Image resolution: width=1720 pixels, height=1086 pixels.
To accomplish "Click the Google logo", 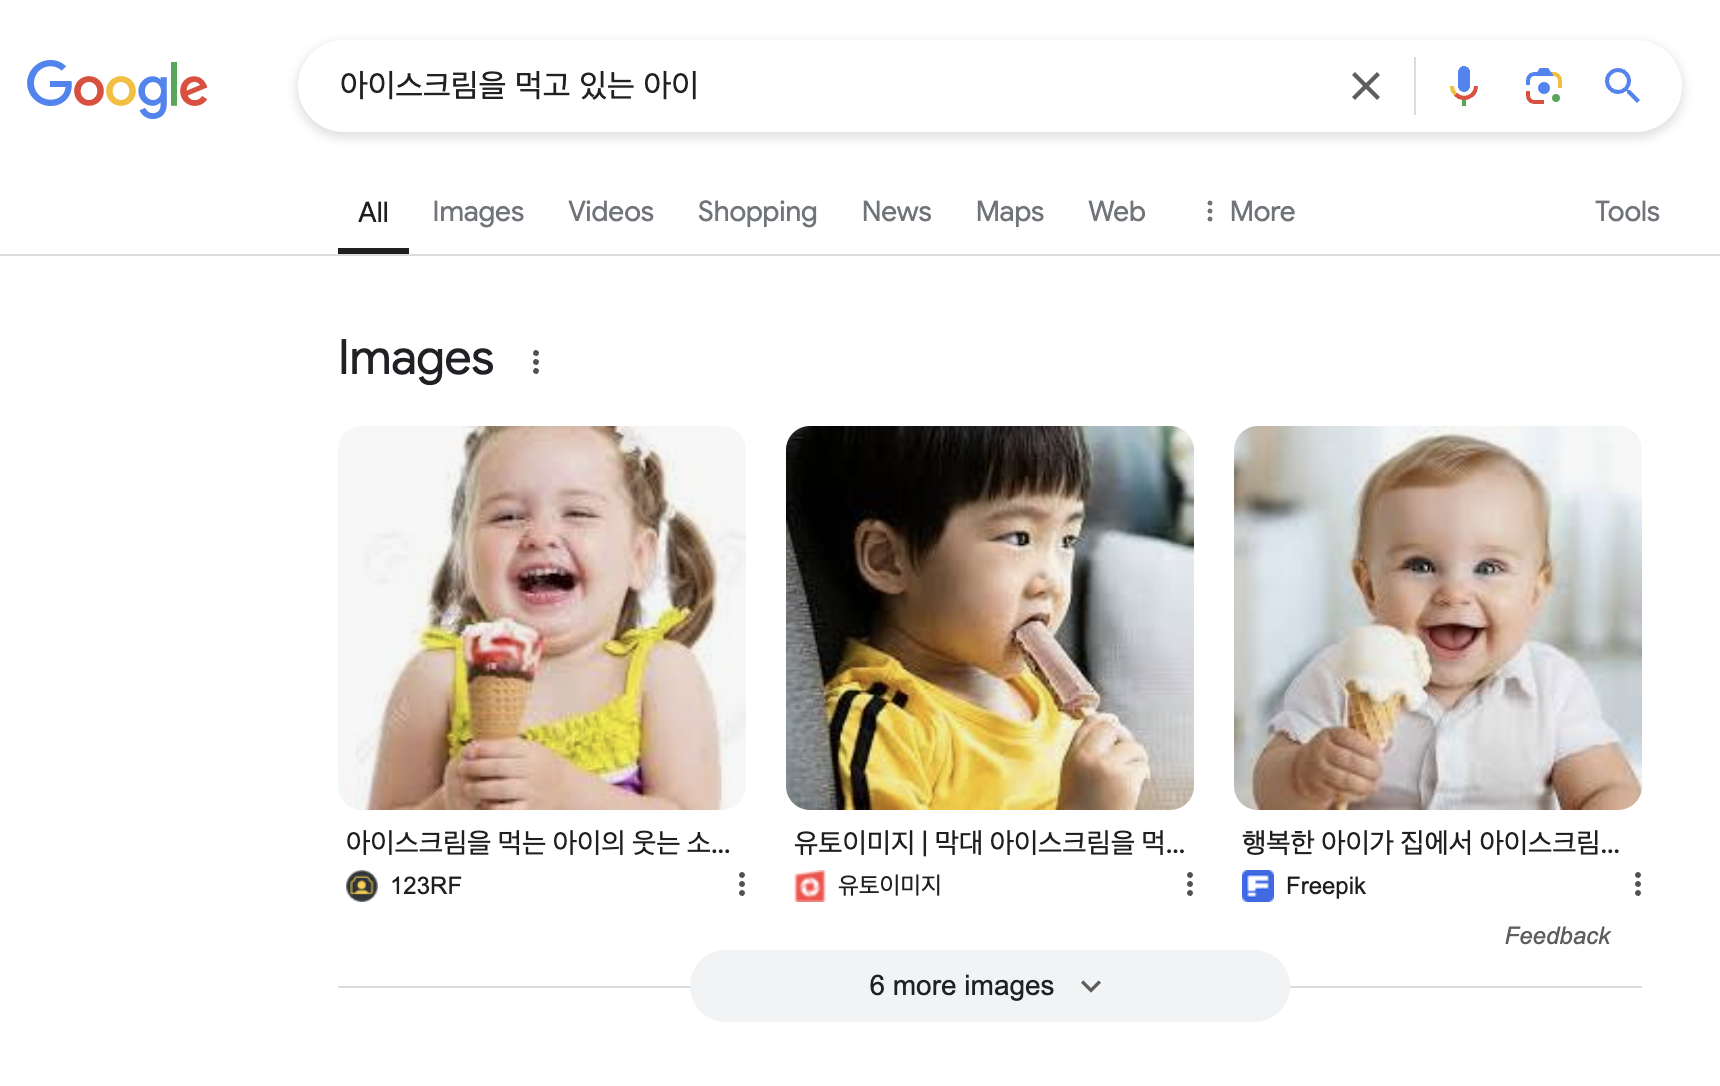I will pyautogui.click(x=117, y=88).
